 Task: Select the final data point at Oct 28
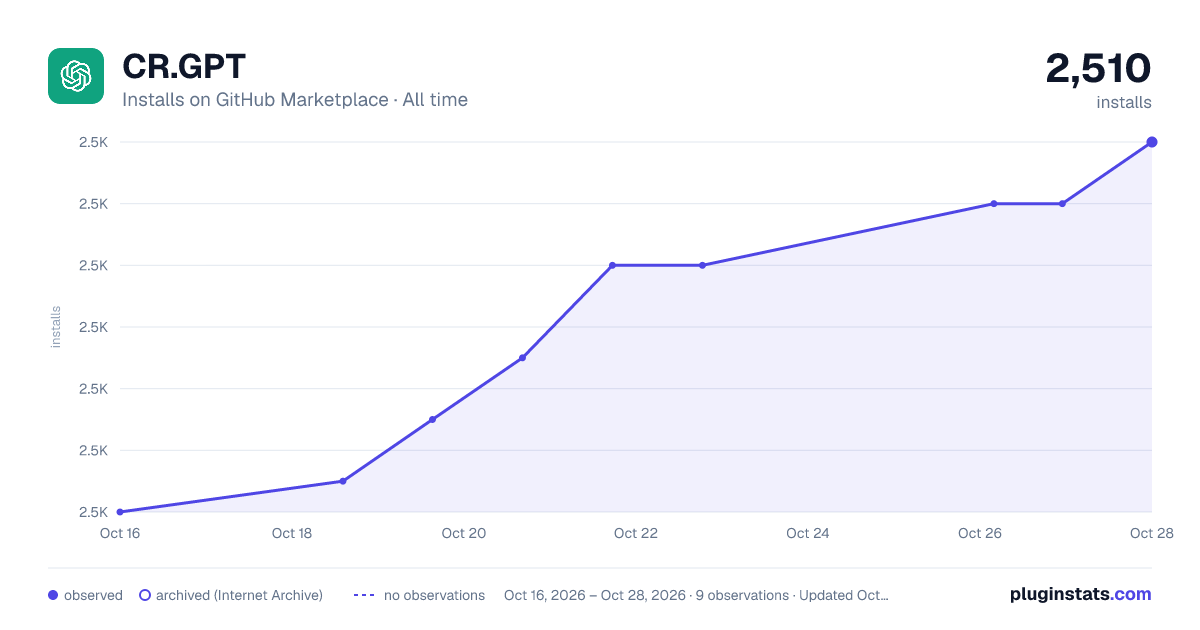1152,142
